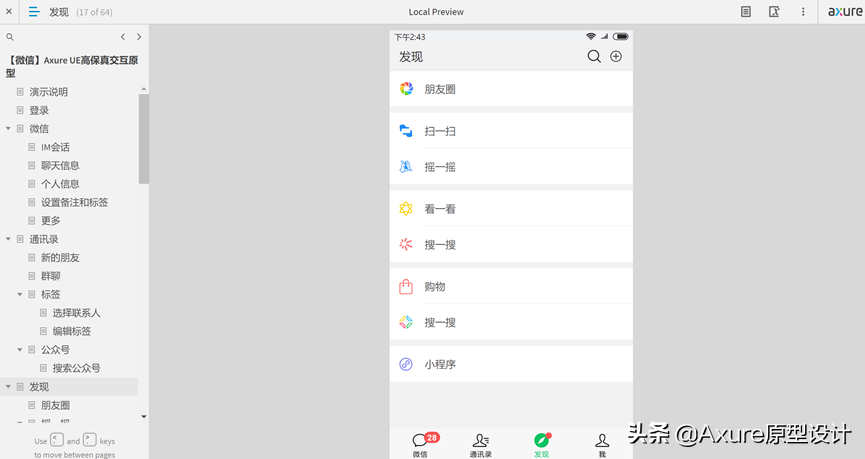The height and width of the screenshot is (459, 865).
Task: Collapse the 公众号 tree node
Action: coord(20,349)
